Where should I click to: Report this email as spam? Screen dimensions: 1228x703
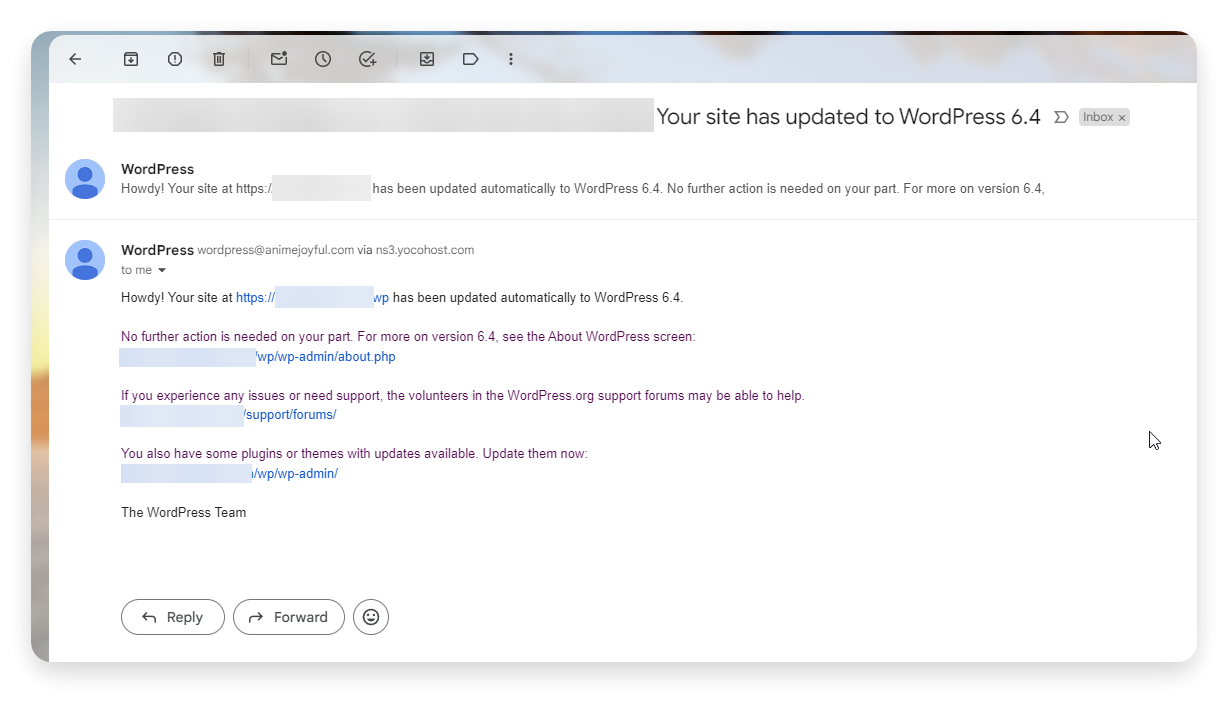[175, 59]
